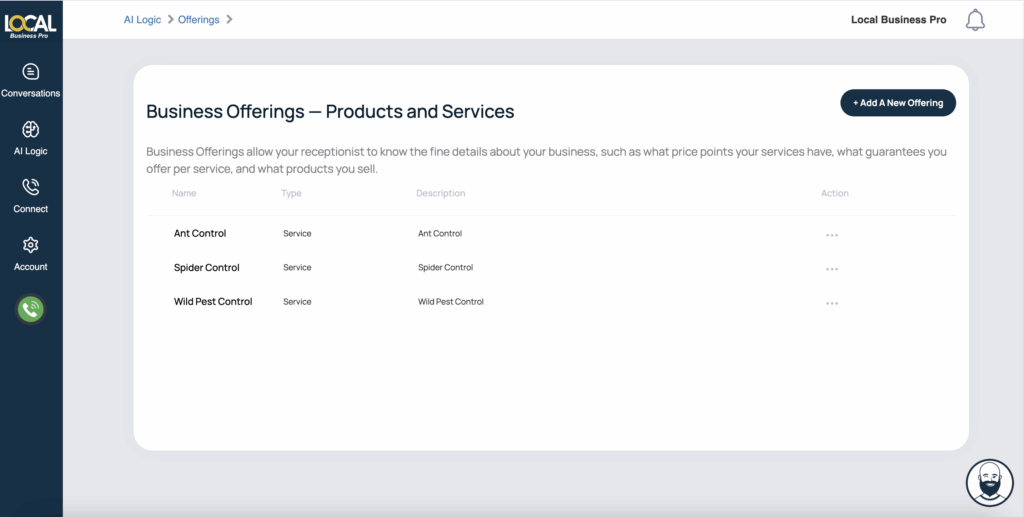Open the Connect phone icon
This screenshot has height=517, width=1024.
(31, 187)
